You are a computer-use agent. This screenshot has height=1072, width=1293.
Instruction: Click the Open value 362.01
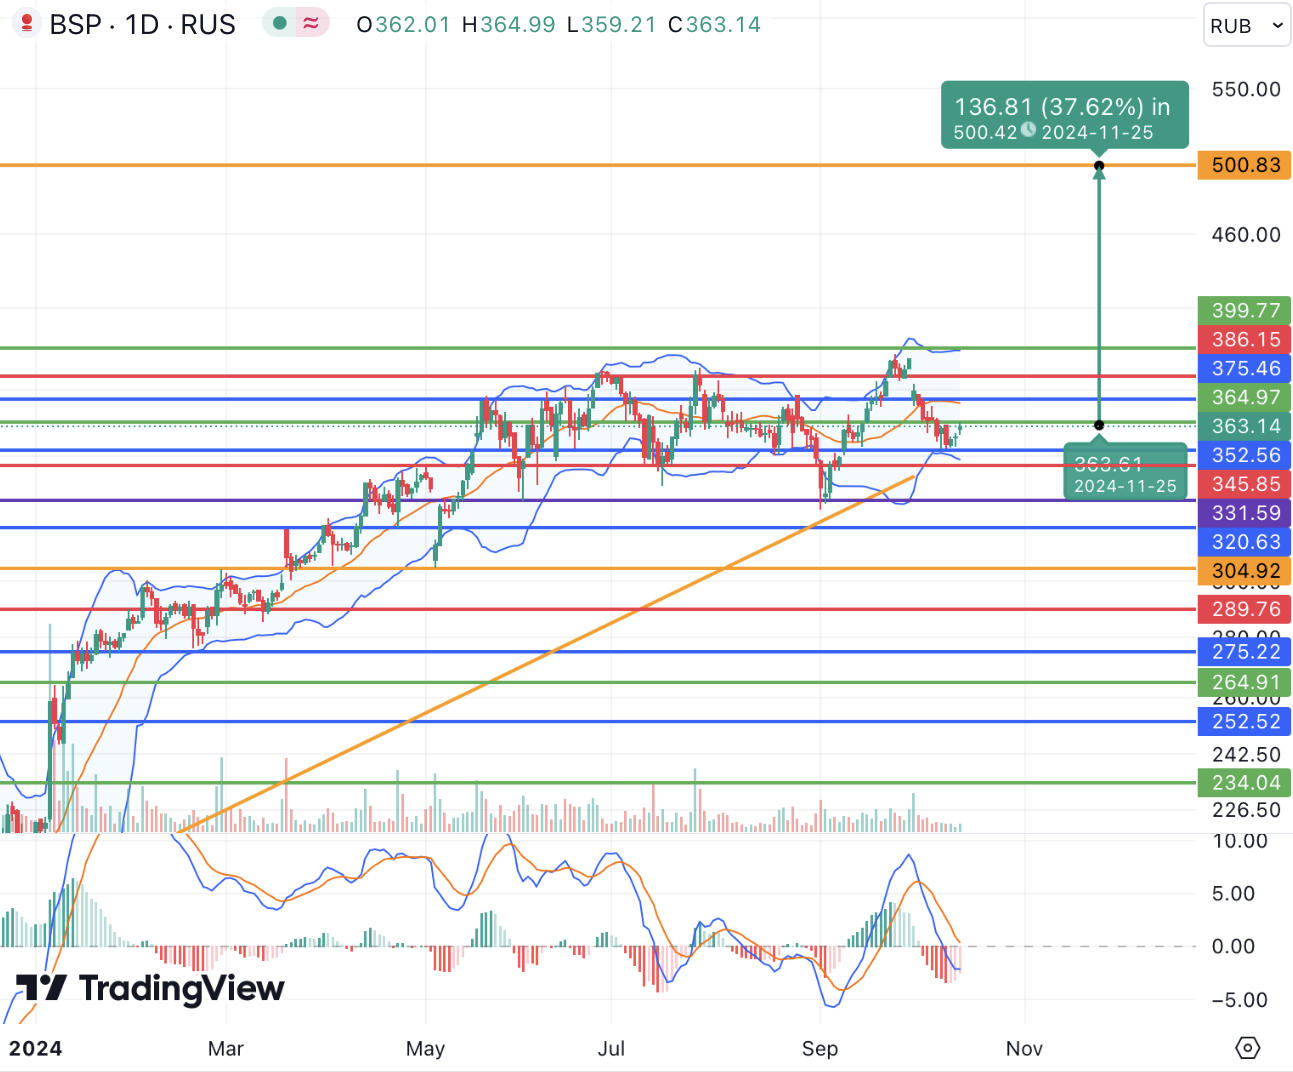[x=413, y=25]
